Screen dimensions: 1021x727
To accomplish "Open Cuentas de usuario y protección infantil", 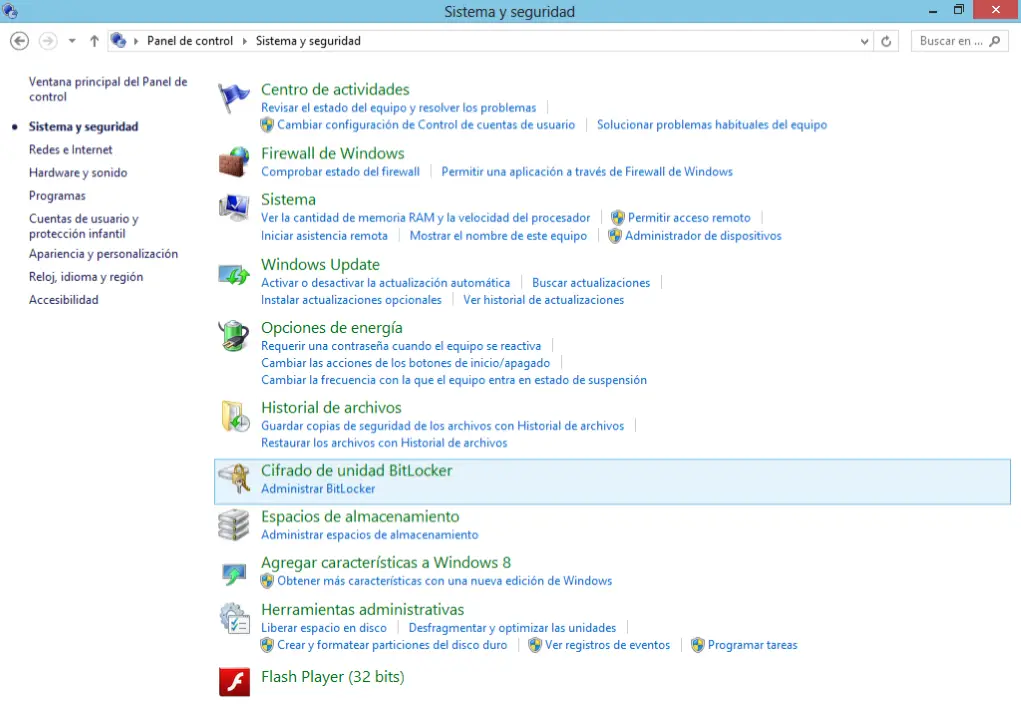I will pyautogui.click(x=83, y=226).
